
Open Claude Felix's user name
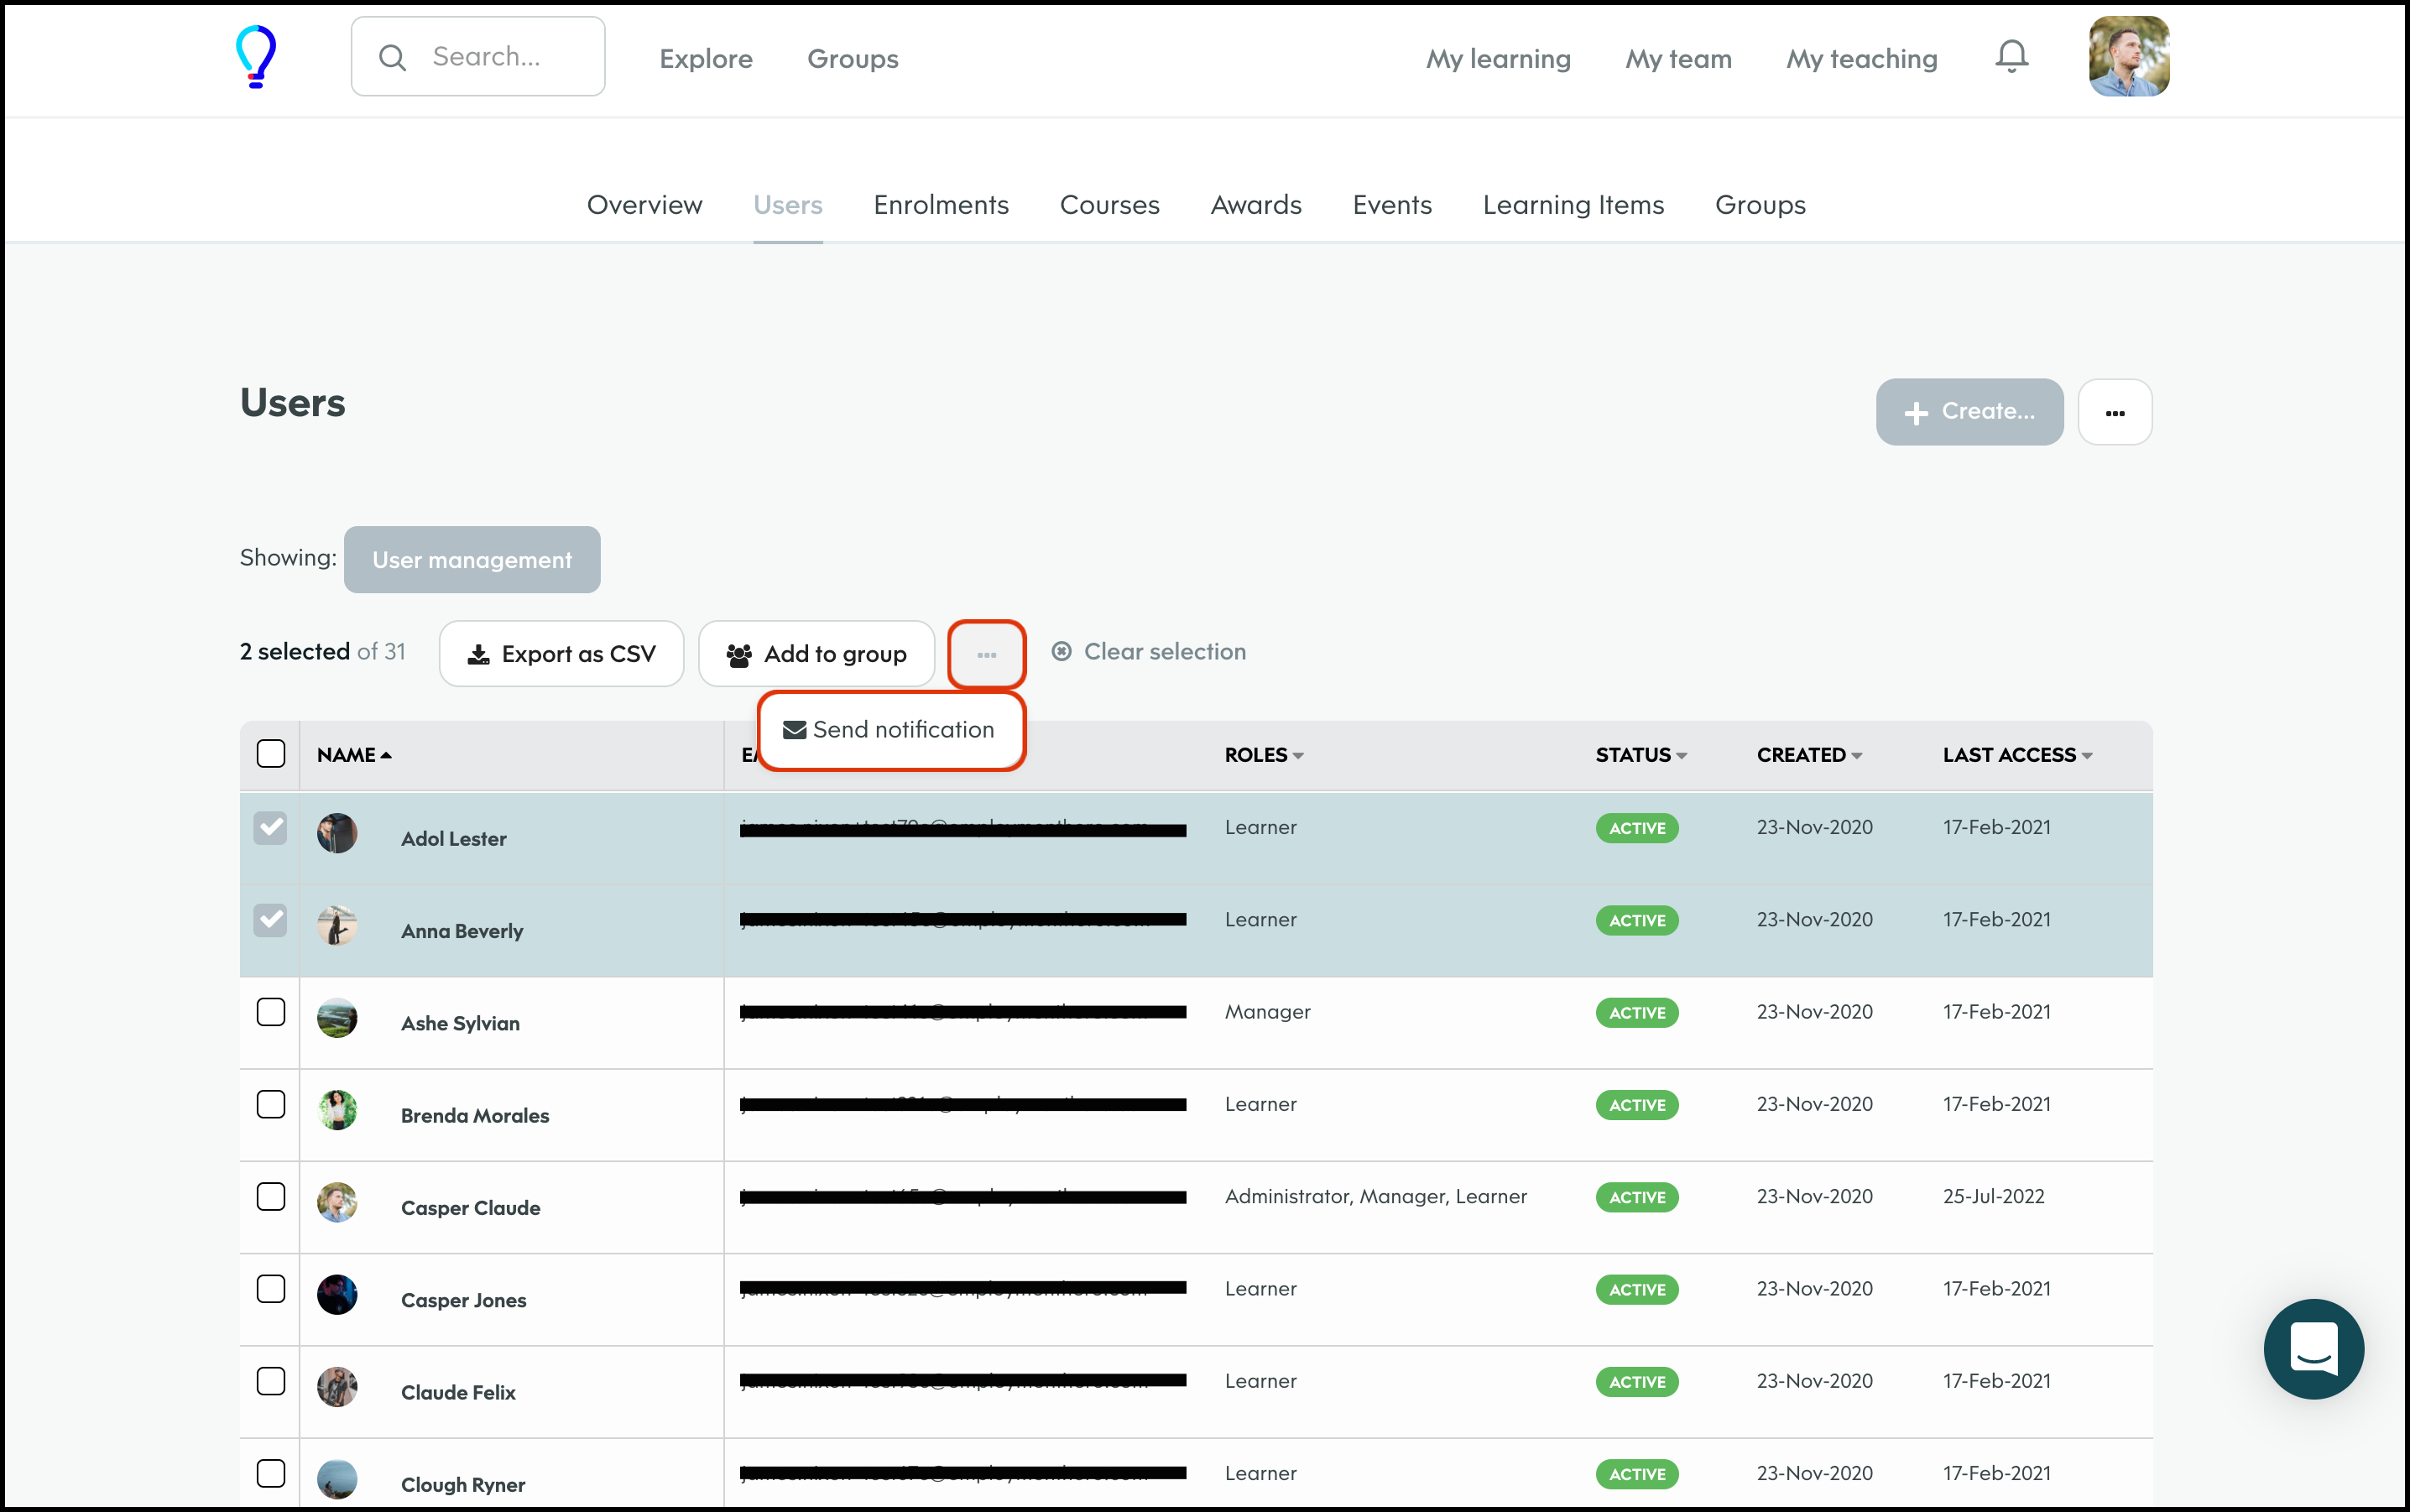point(458,1392)
